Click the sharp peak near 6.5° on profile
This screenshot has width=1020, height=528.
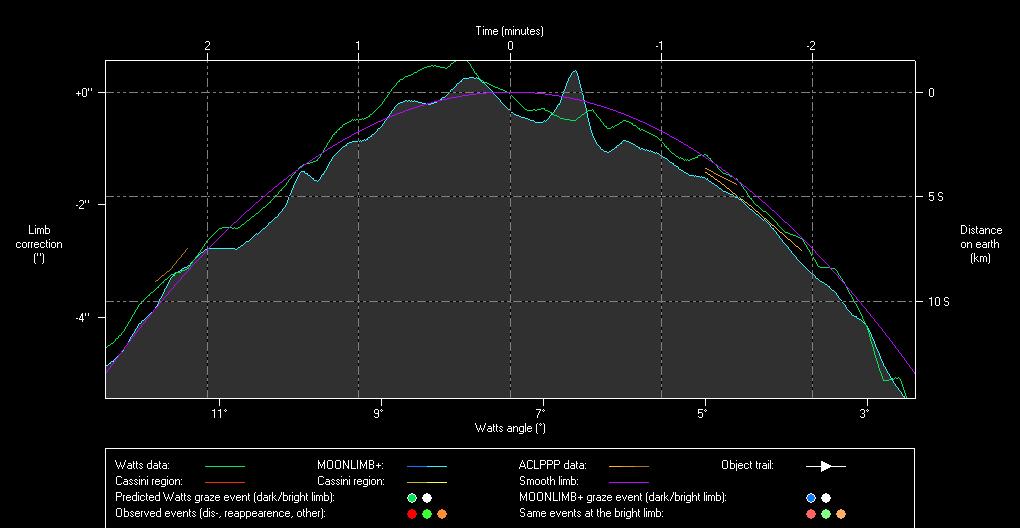pyautogui.click(x=573, y=72)
